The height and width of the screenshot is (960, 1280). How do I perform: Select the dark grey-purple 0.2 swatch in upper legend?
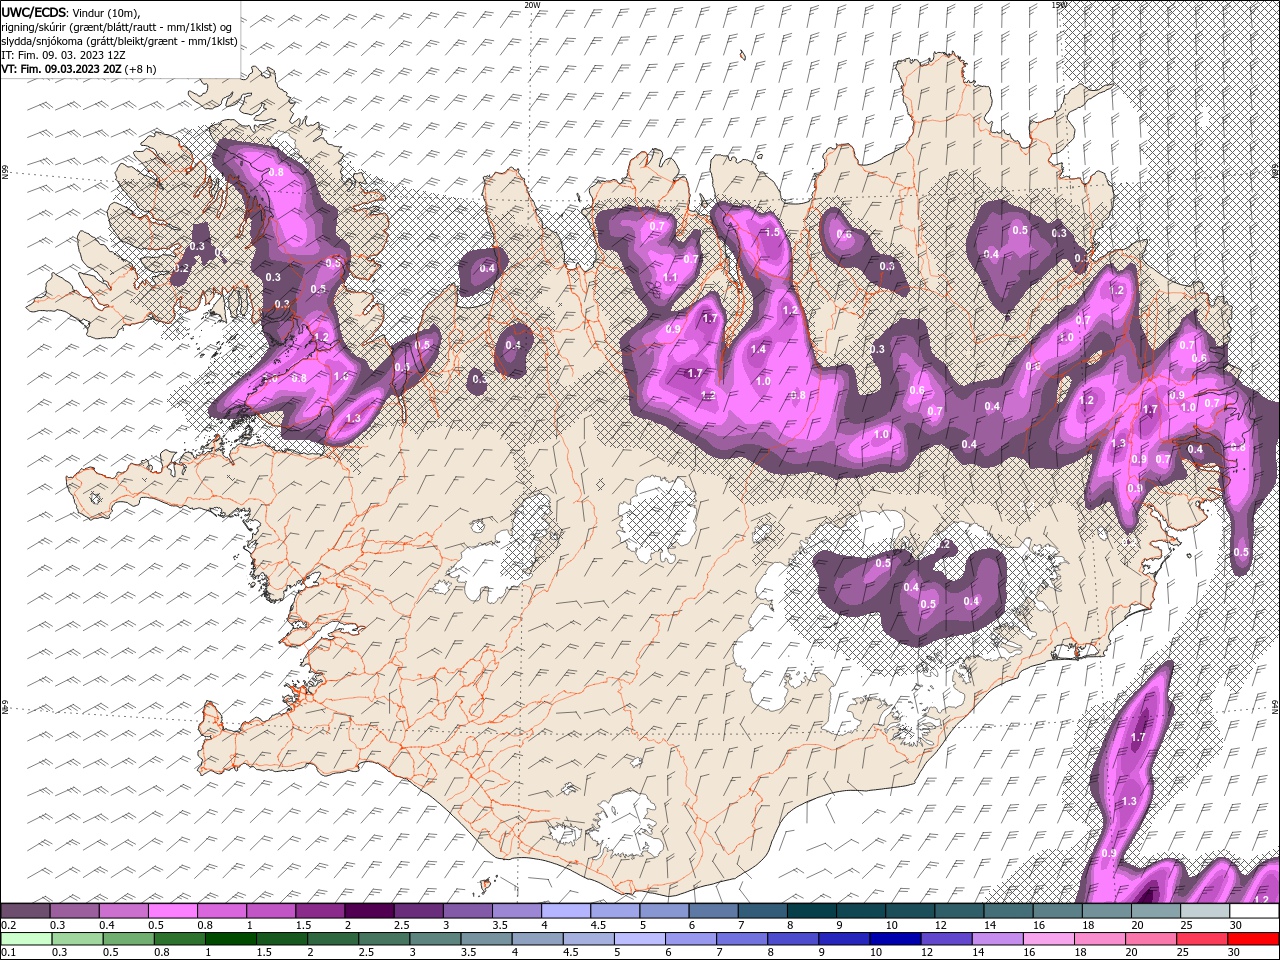pyautogui.click(x=25, y=911)
